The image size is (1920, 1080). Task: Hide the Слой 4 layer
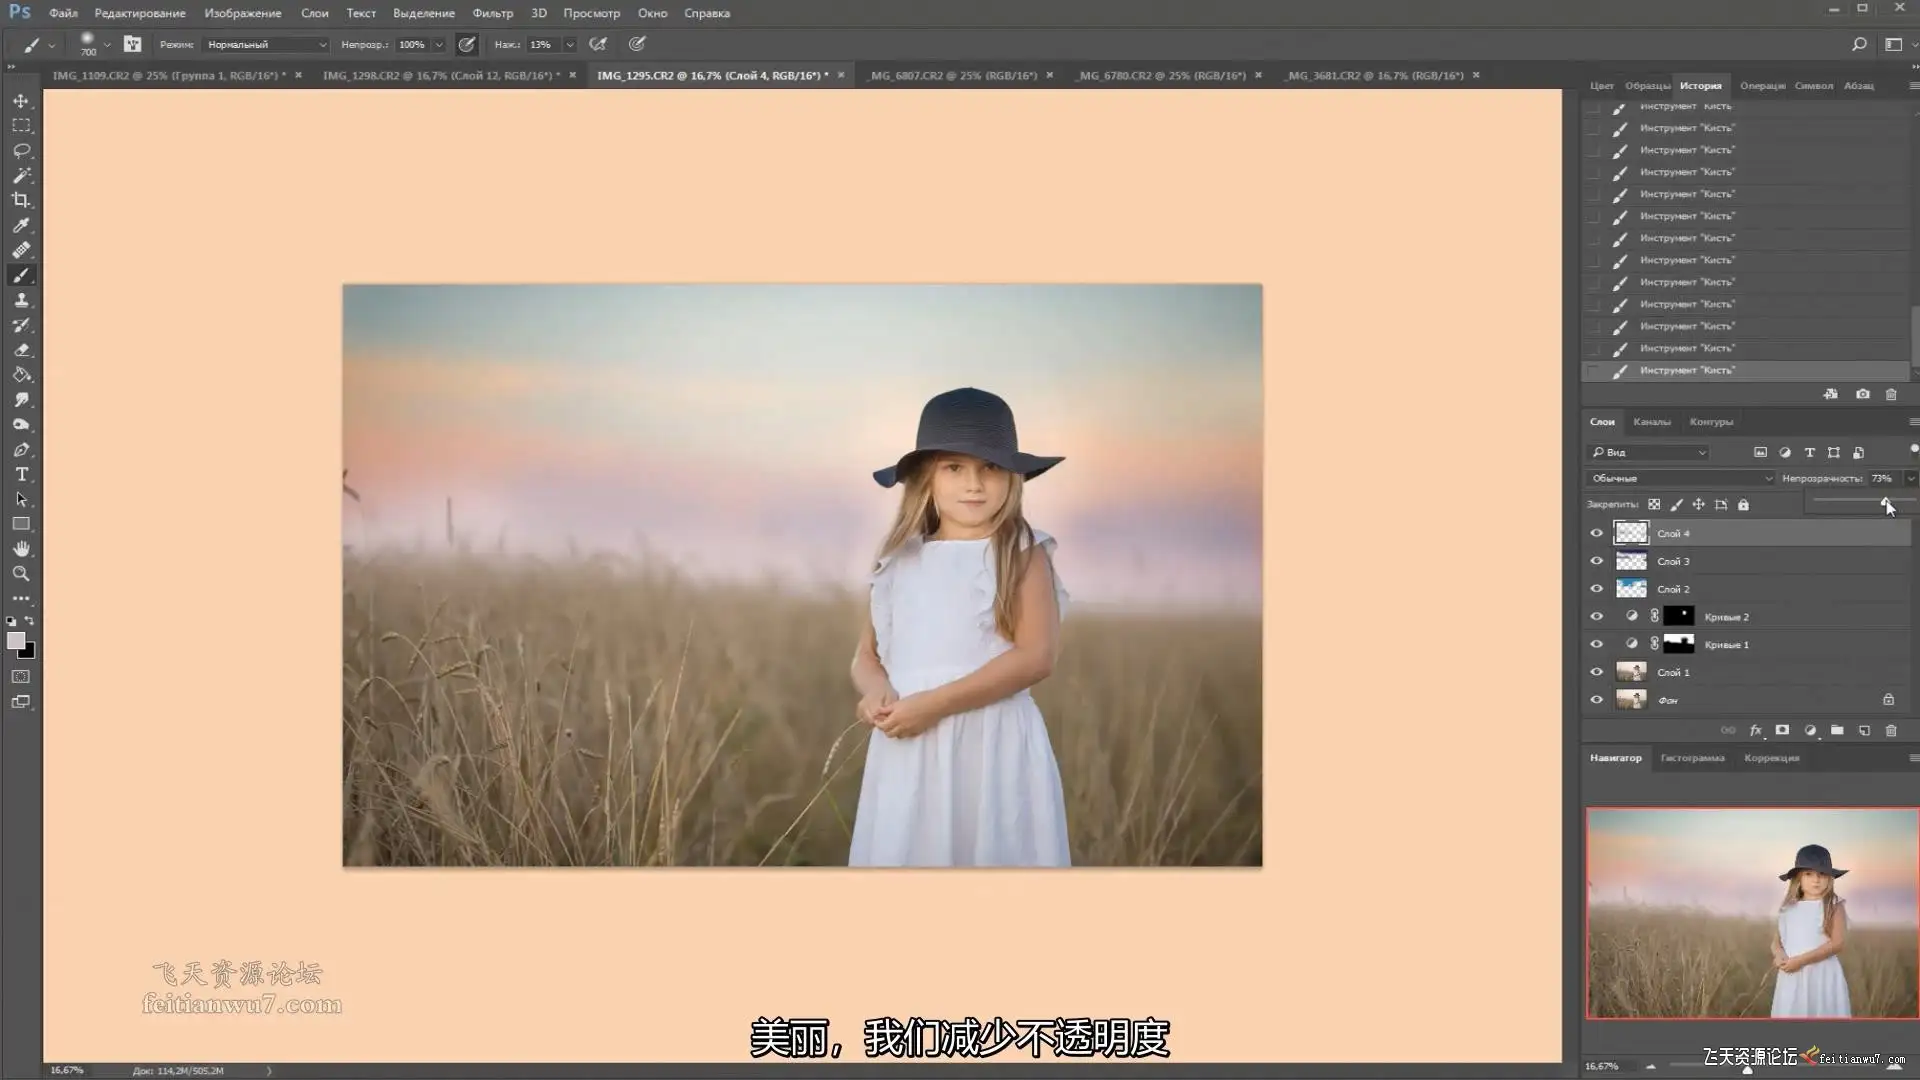tap(1597, 533)
